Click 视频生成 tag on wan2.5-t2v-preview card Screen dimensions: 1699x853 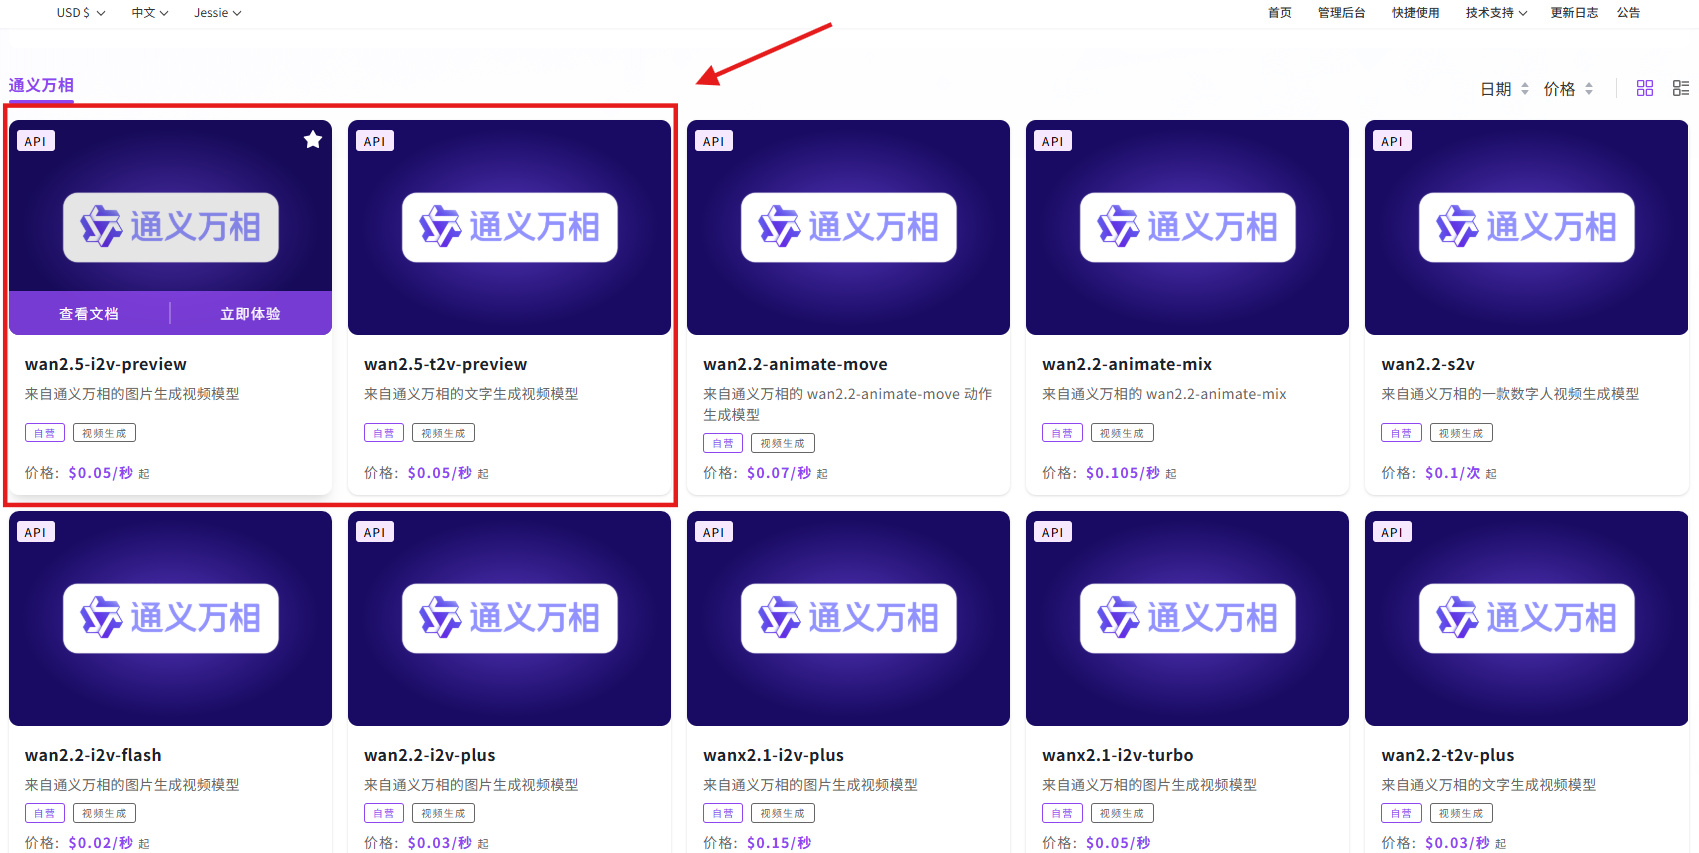pos(443,433)
